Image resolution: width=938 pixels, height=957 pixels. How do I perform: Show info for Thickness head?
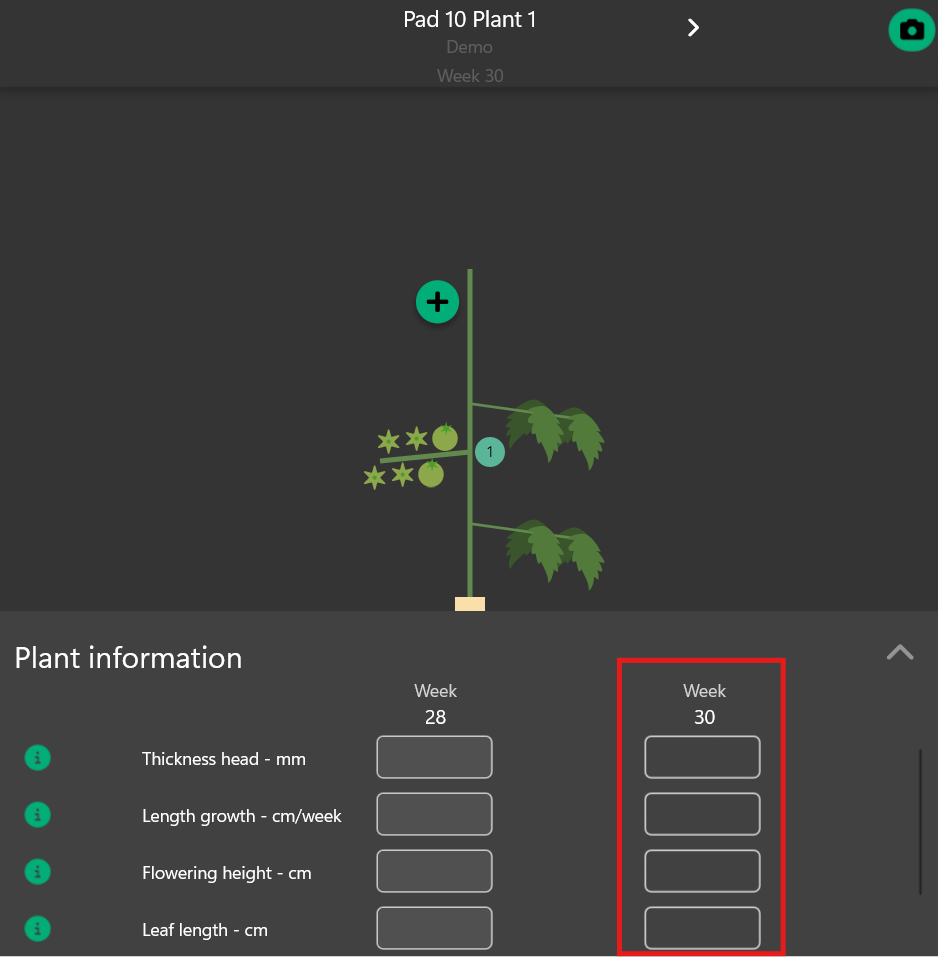[x=37, y=758]
